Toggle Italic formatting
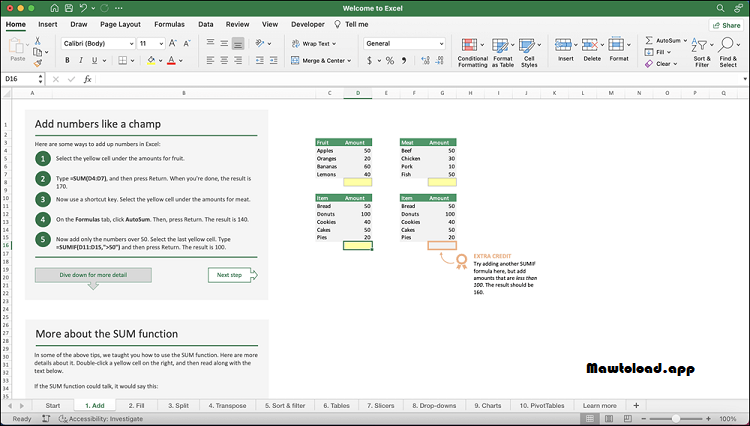This screenshot has height=426, width=750. coord(81,60)
